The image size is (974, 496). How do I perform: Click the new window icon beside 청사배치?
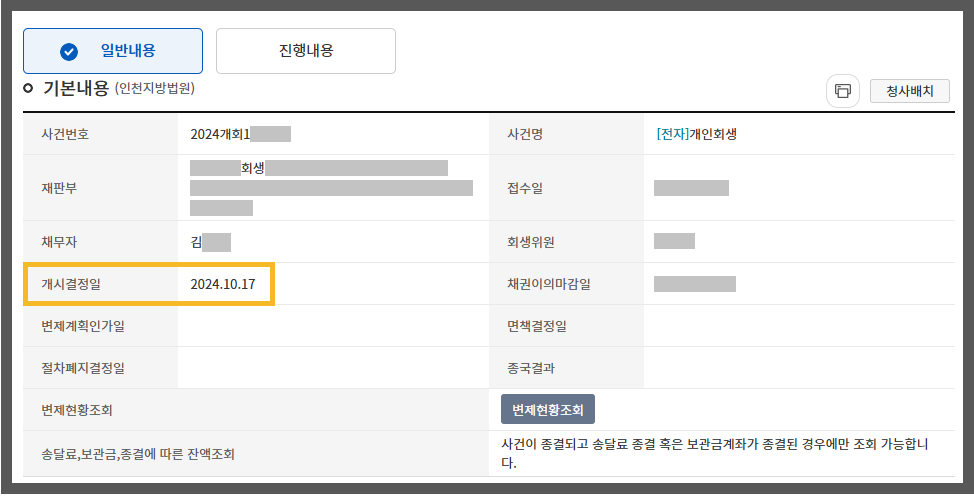842,91
